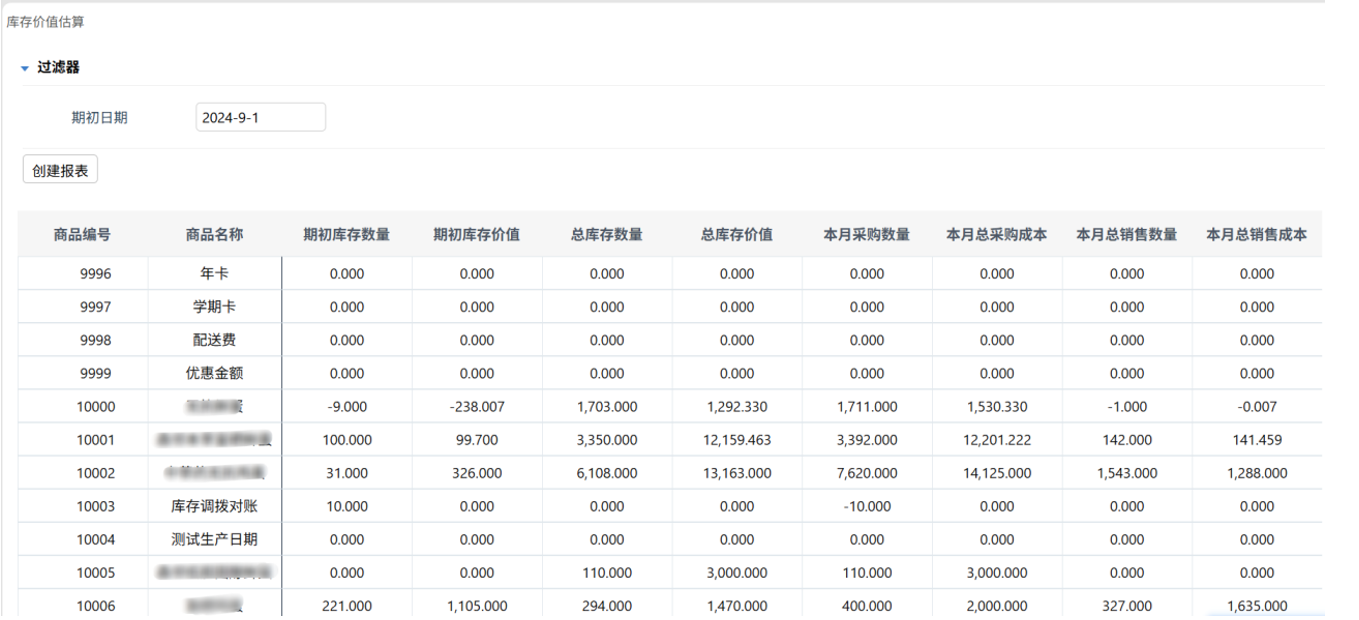1359x620 pixels.
Task: Select product number 9996 cell
Action: (x=82, y=273)
